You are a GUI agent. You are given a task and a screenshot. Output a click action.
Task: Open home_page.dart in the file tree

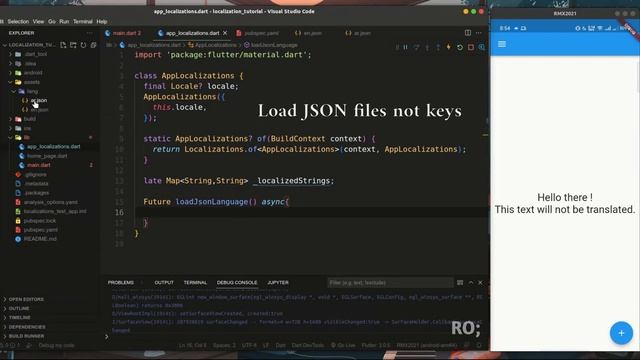tap(50, 156)
